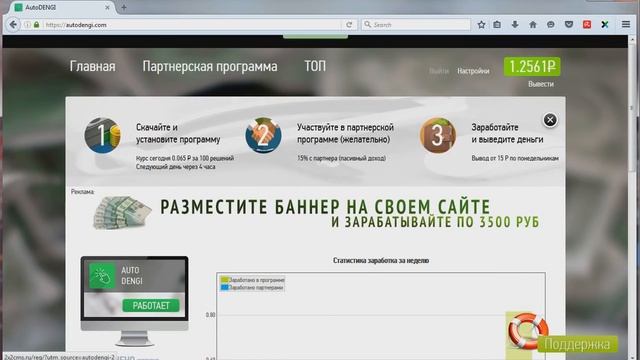Click the banknotes image in the banner
This screenshot has width=640, height=360.
coord(122,213)
